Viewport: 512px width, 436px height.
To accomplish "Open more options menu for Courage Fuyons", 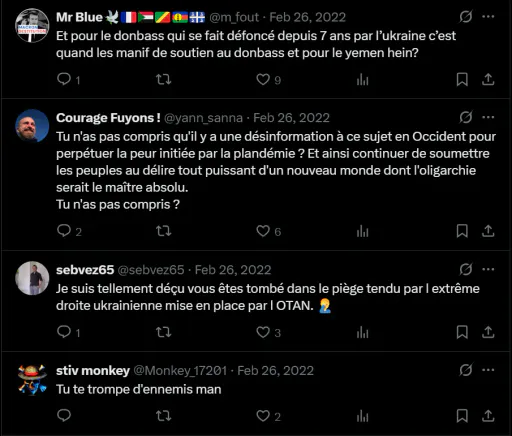I will point(488,117).
